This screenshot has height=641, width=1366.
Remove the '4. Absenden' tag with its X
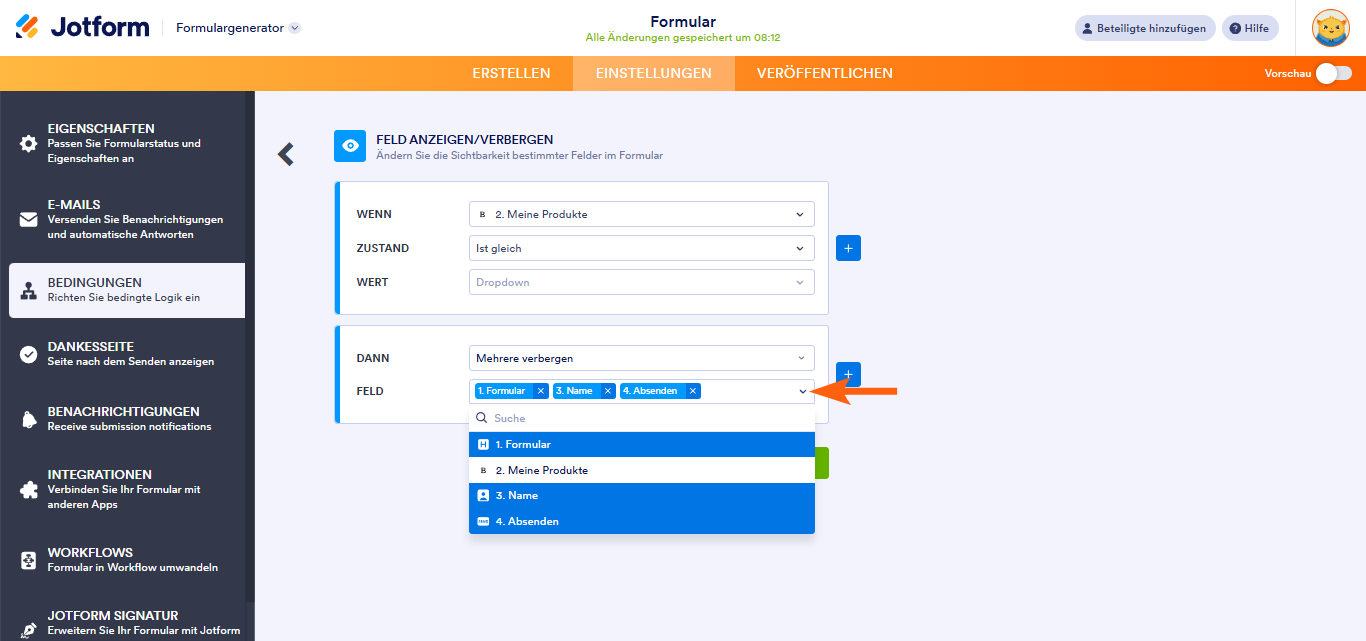click(692, 391)
